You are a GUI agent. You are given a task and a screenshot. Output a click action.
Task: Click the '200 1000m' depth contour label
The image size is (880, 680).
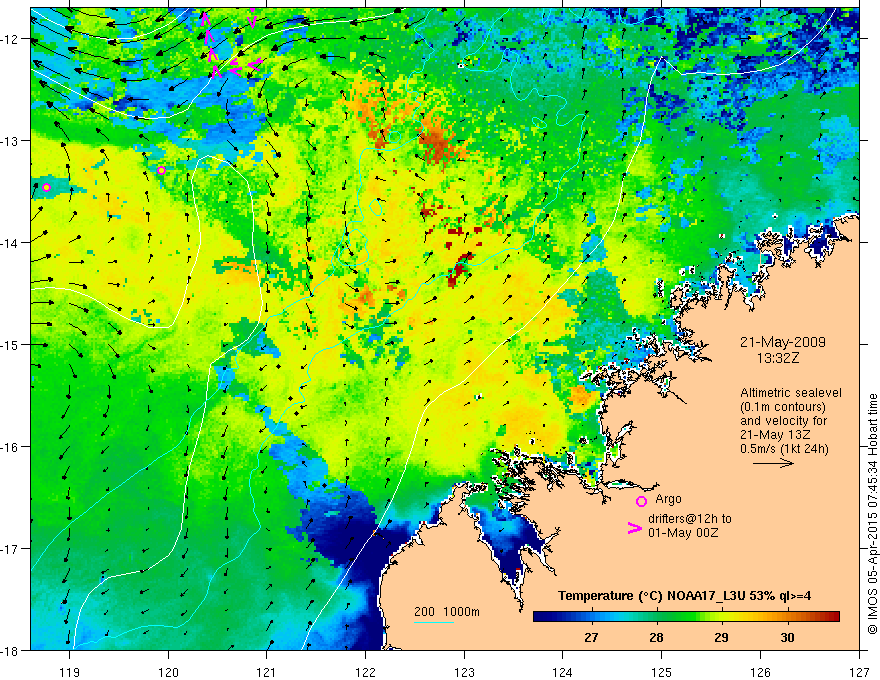(x=447, y=612)
